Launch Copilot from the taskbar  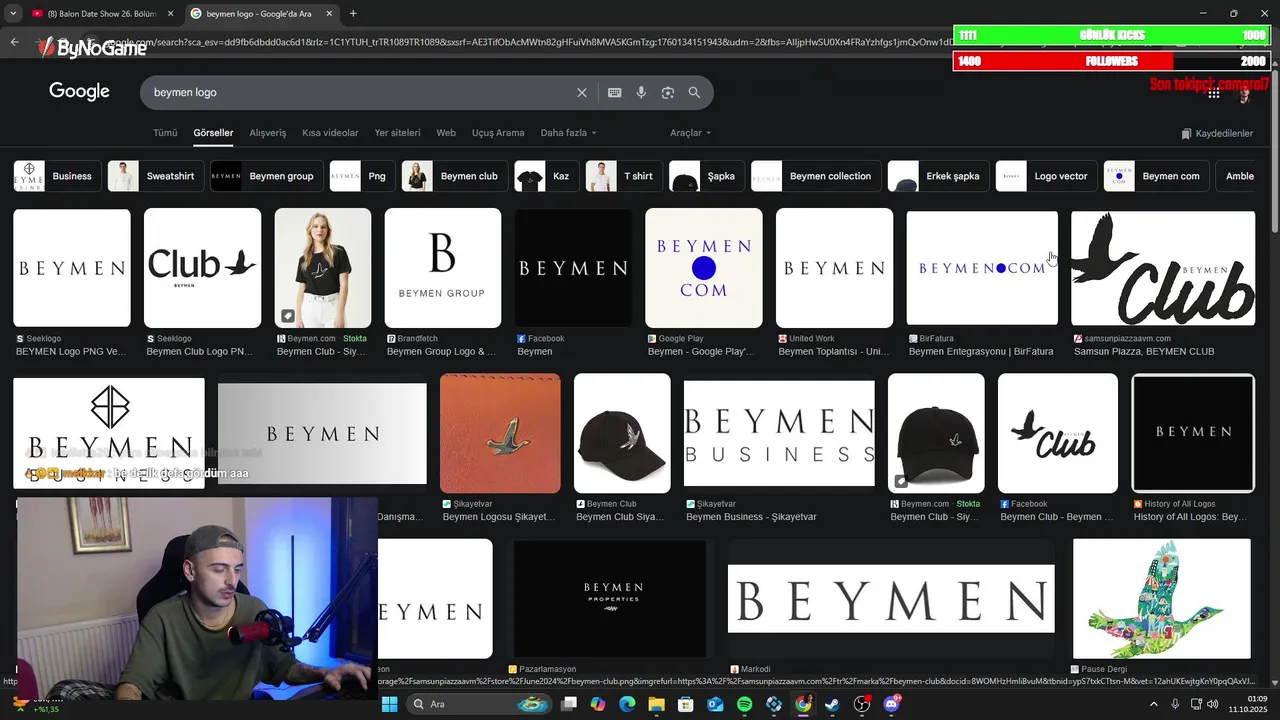click(x=598, y=704)
